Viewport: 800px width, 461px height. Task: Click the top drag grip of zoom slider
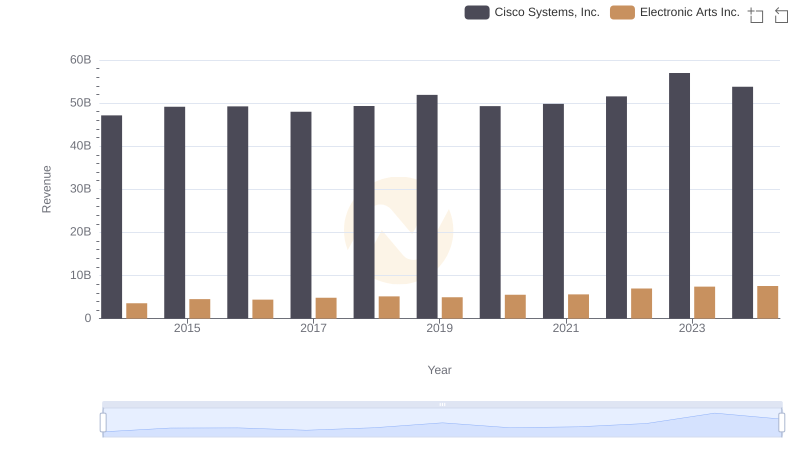pos(442,404)
